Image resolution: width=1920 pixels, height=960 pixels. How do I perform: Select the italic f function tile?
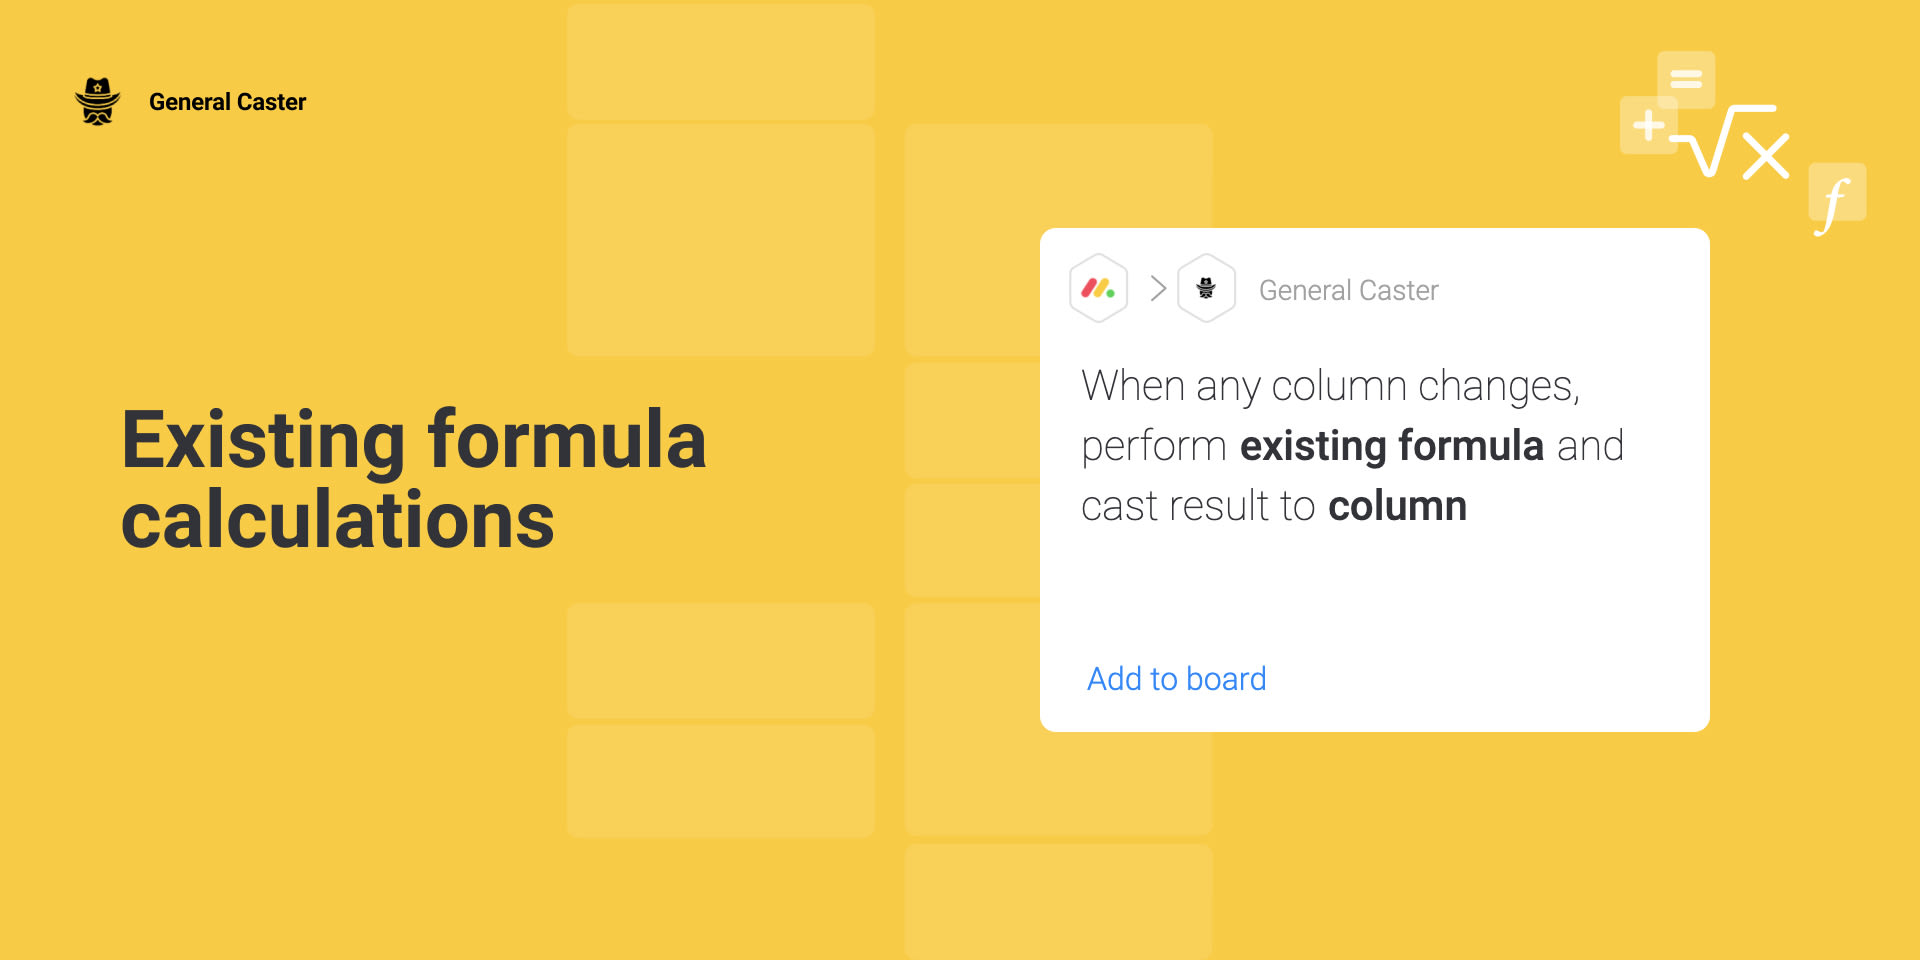(x=1837, y=194)
